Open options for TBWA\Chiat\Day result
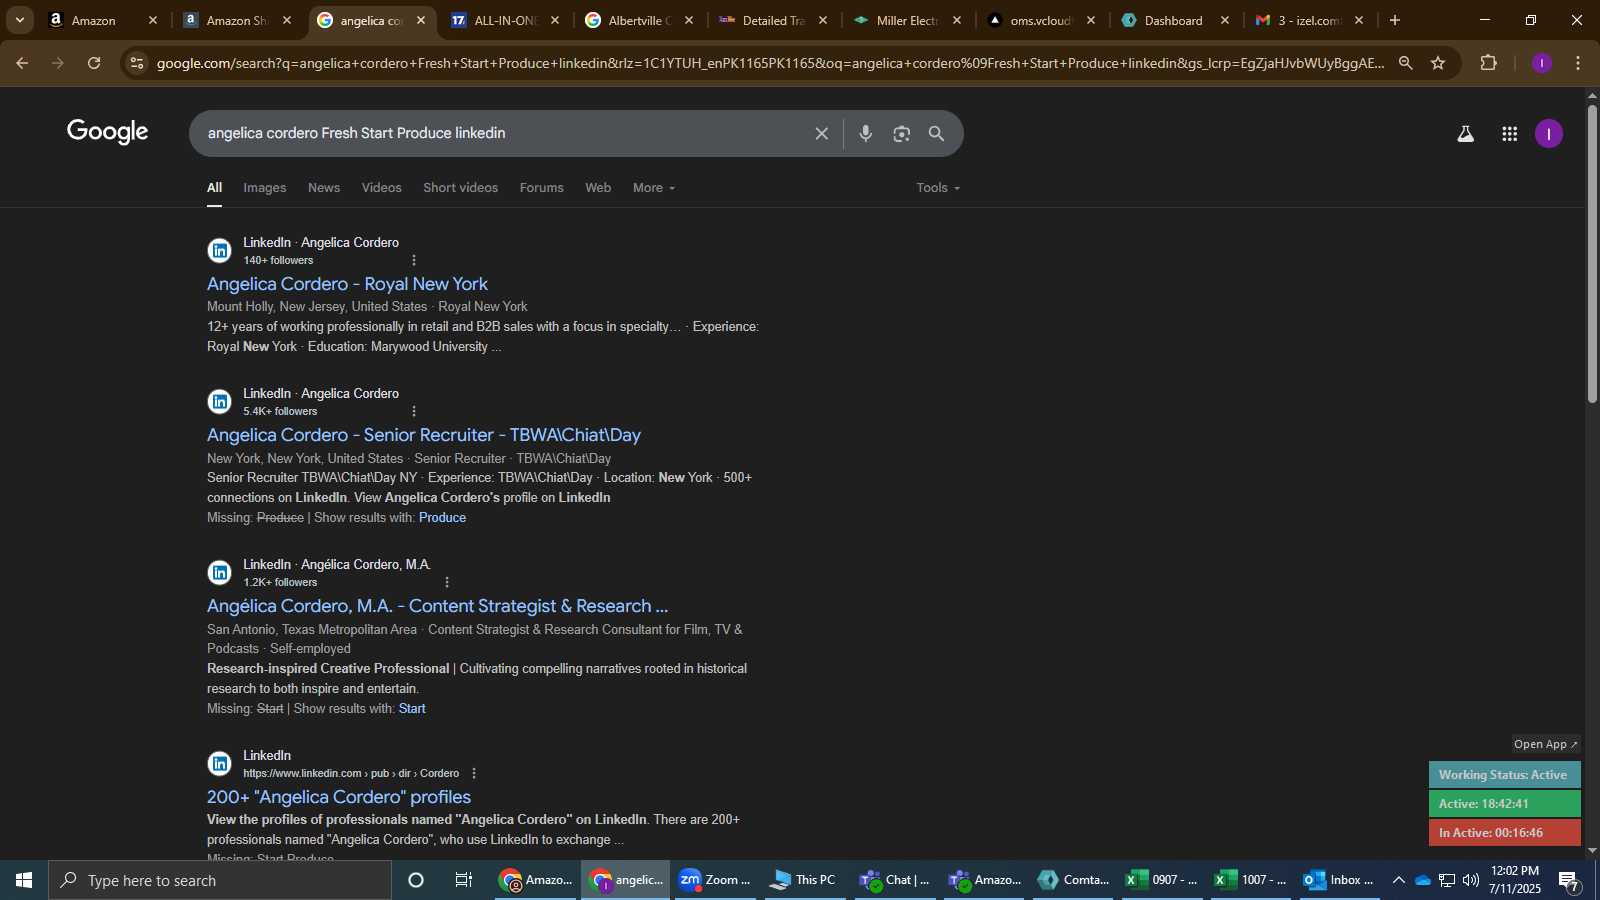Viewport: 1600px width, 900px height. pyautogui.click(x=413, y=411)
